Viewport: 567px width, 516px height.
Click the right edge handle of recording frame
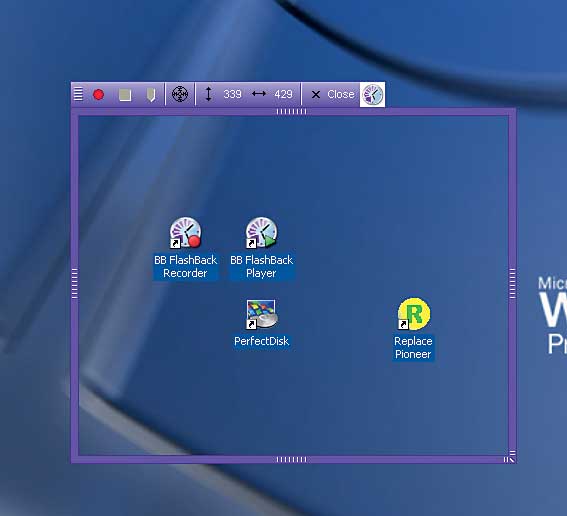point(512,283)
